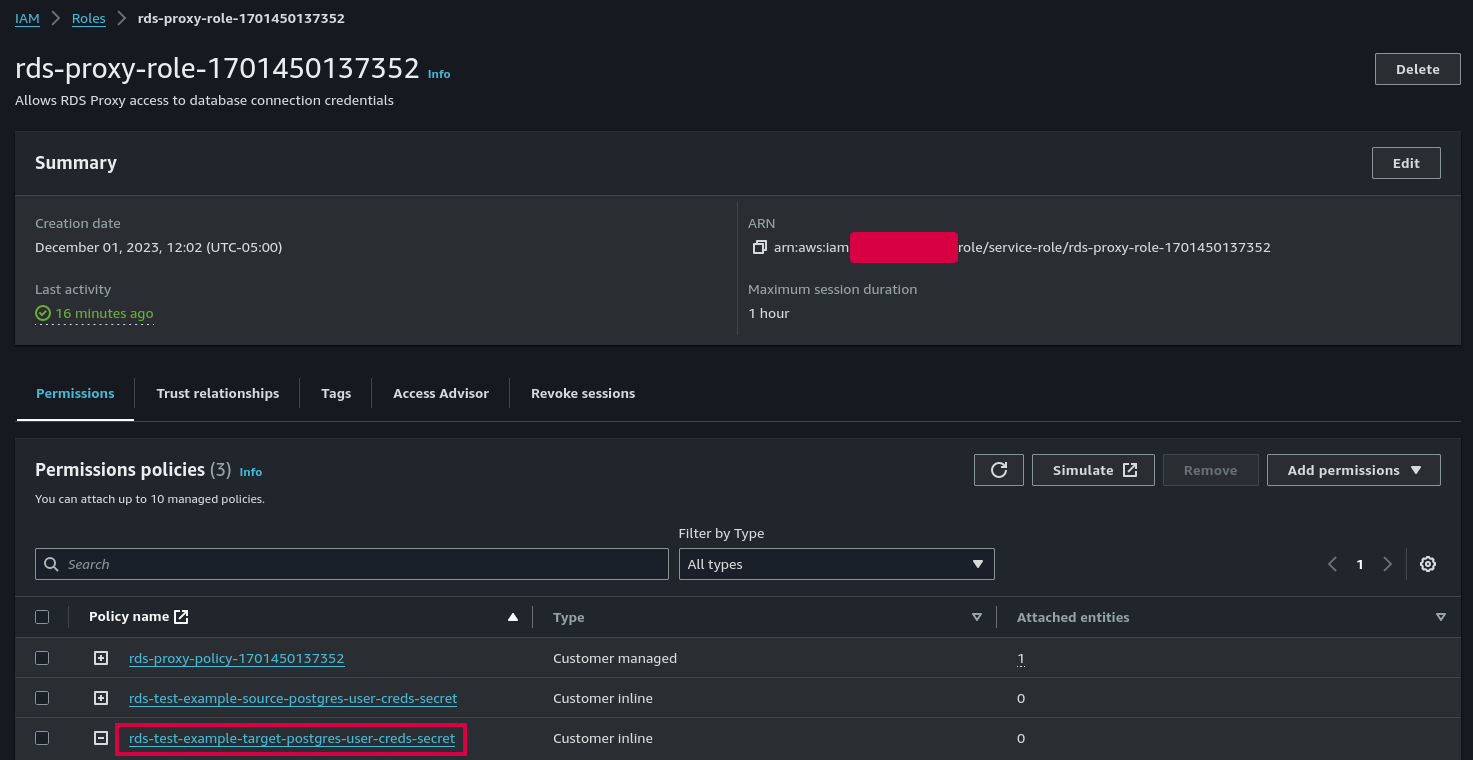Check the rds-proxy-policy-1701450137352 checkbox

pyautogui.click(x=42, y=658)
